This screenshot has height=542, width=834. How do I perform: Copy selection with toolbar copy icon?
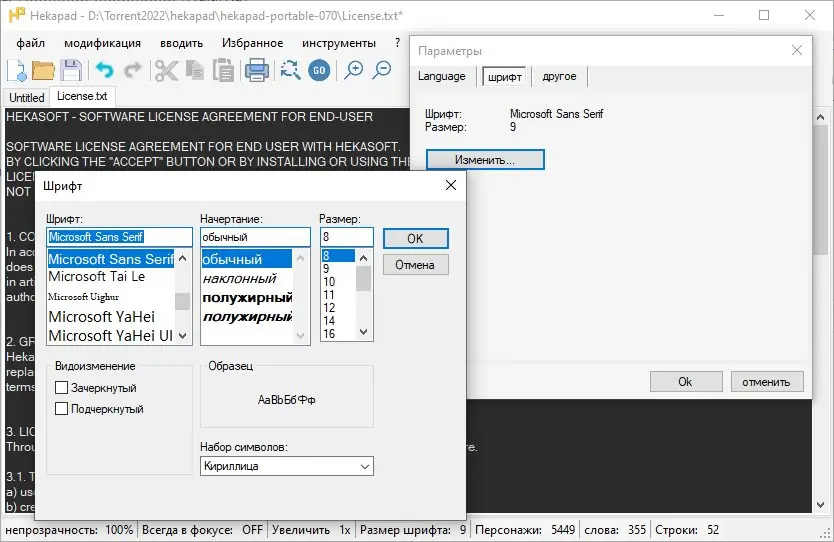click(x=195, y=70)
